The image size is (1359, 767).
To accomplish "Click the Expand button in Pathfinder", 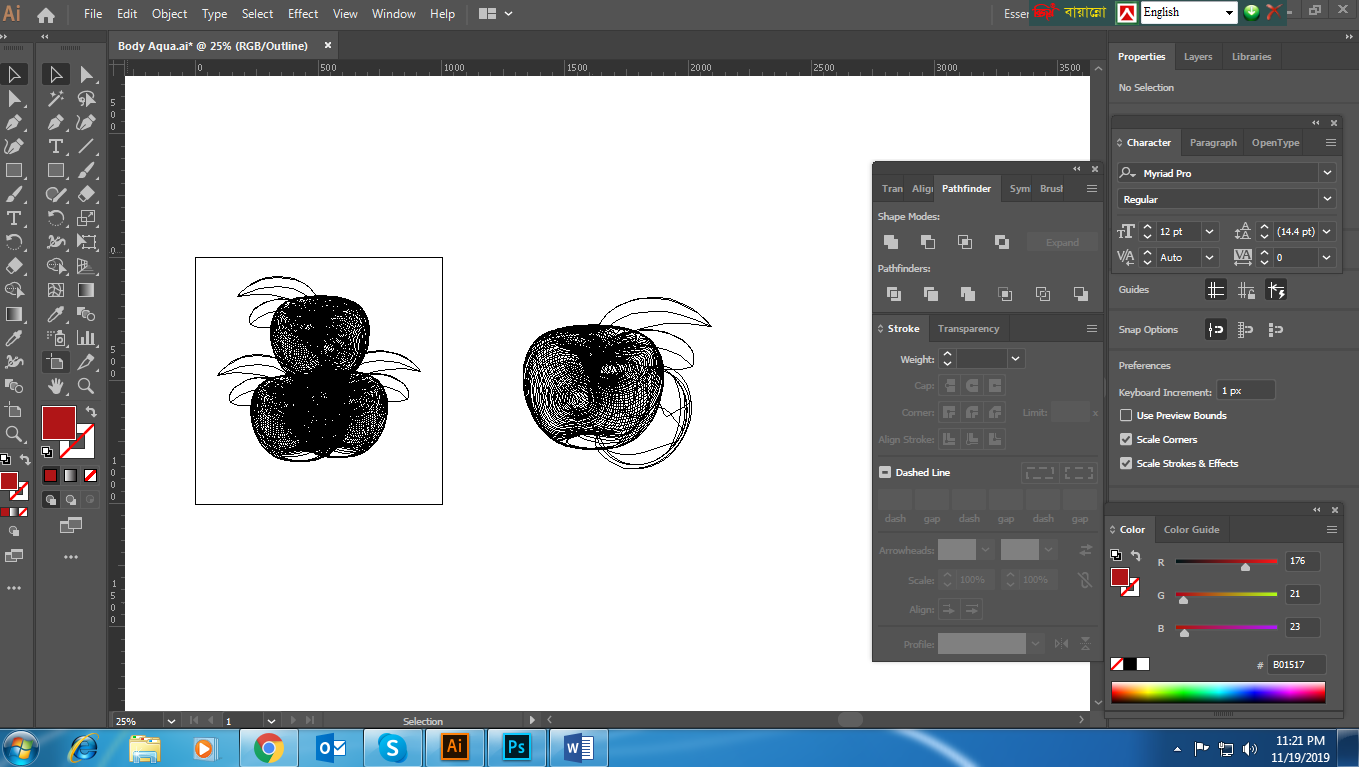I will point(1062,242).
